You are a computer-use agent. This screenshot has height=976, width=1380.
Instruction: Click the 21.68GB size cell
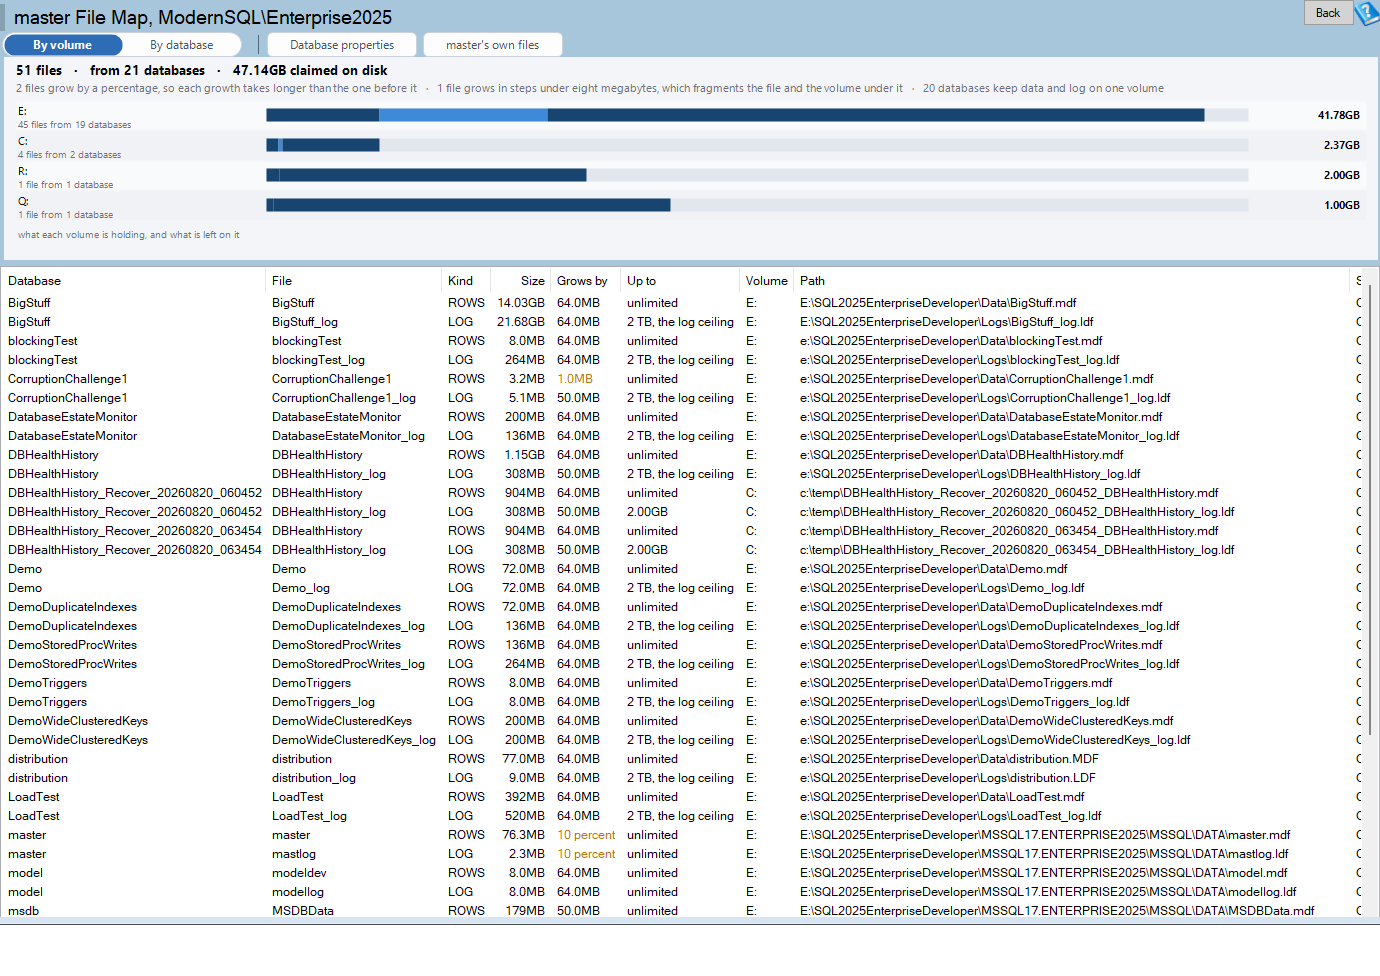click(521, 322)
